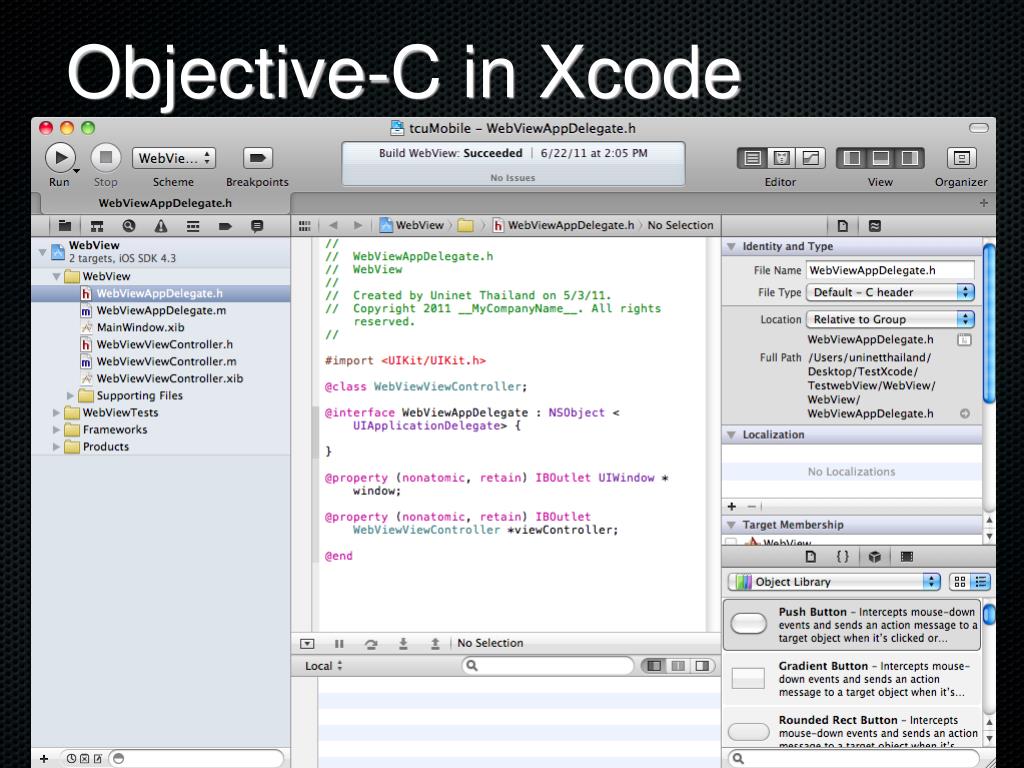
Task: Choose a new file location icon
Action: point(965,340)
